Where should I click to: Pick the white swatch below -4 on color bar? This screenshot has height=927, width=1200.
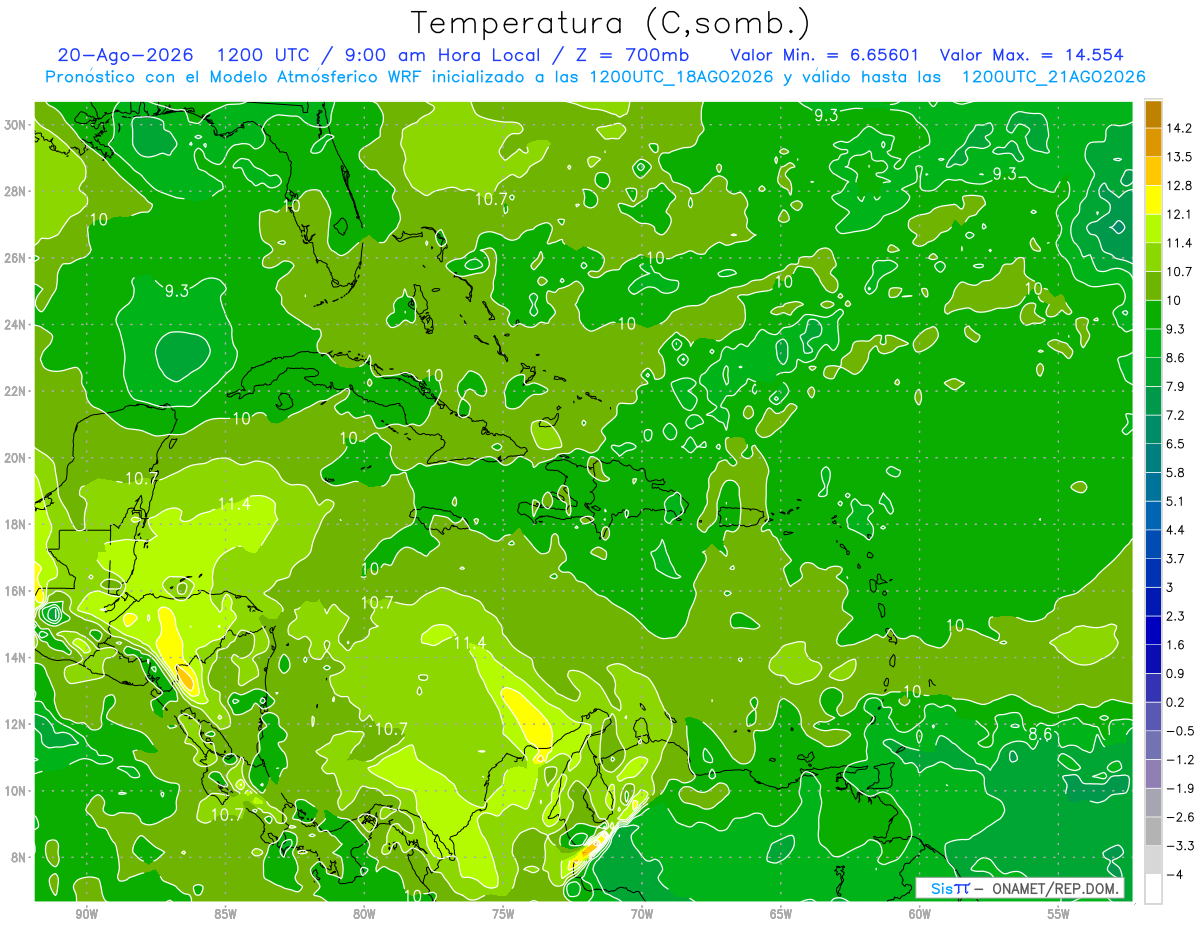(x=1153, y=888)
